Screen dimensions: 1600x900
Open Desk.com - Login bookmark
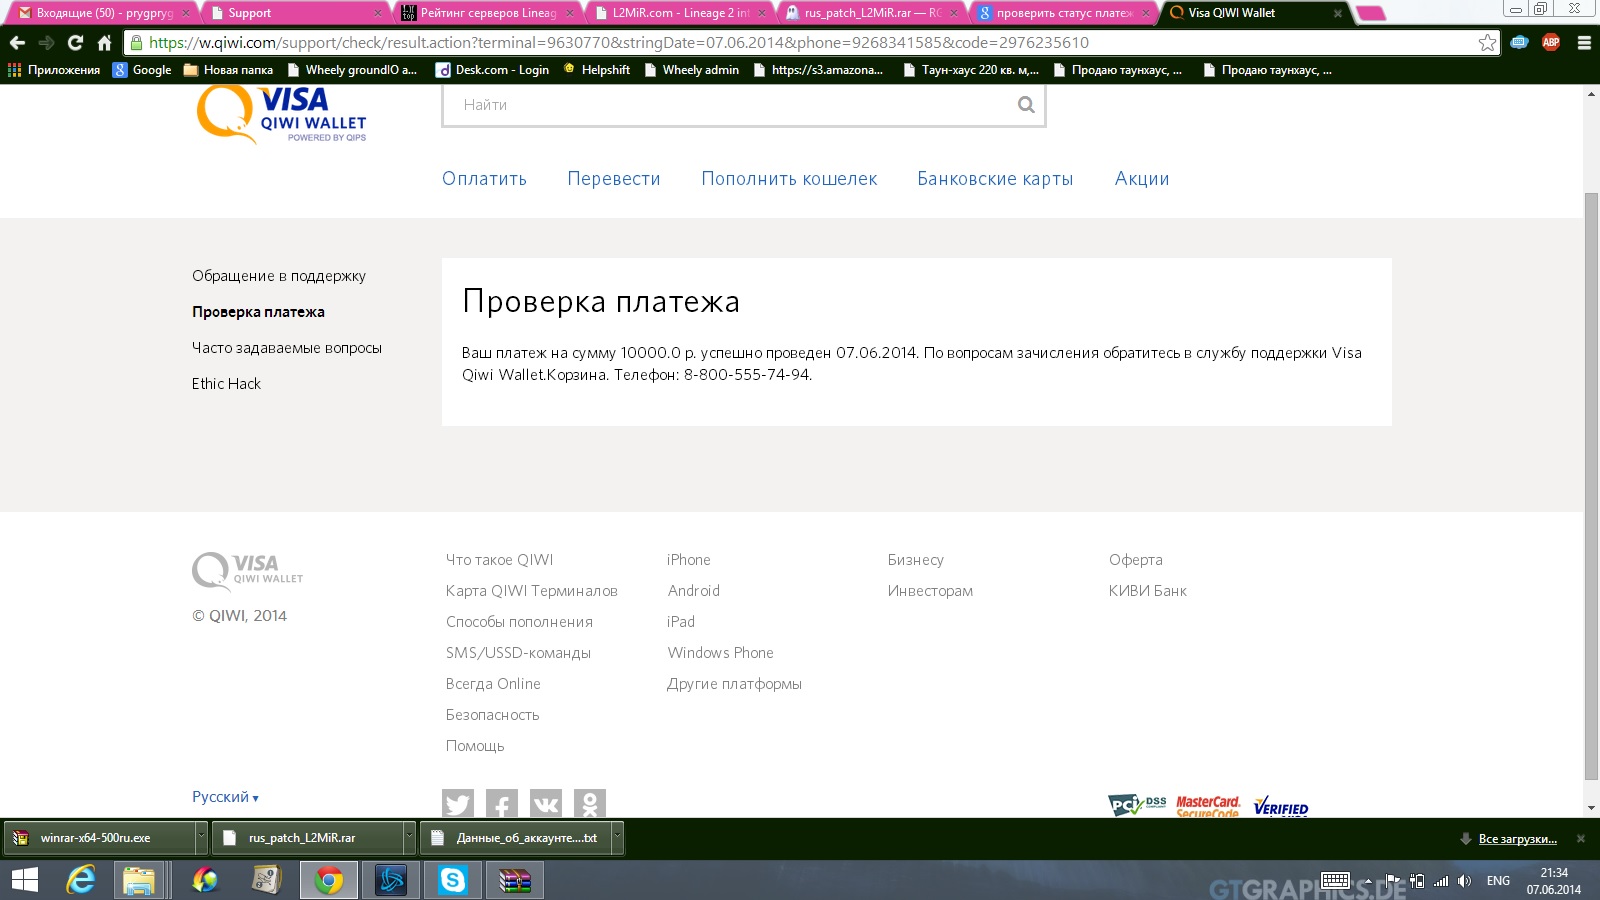click(493, 70)
